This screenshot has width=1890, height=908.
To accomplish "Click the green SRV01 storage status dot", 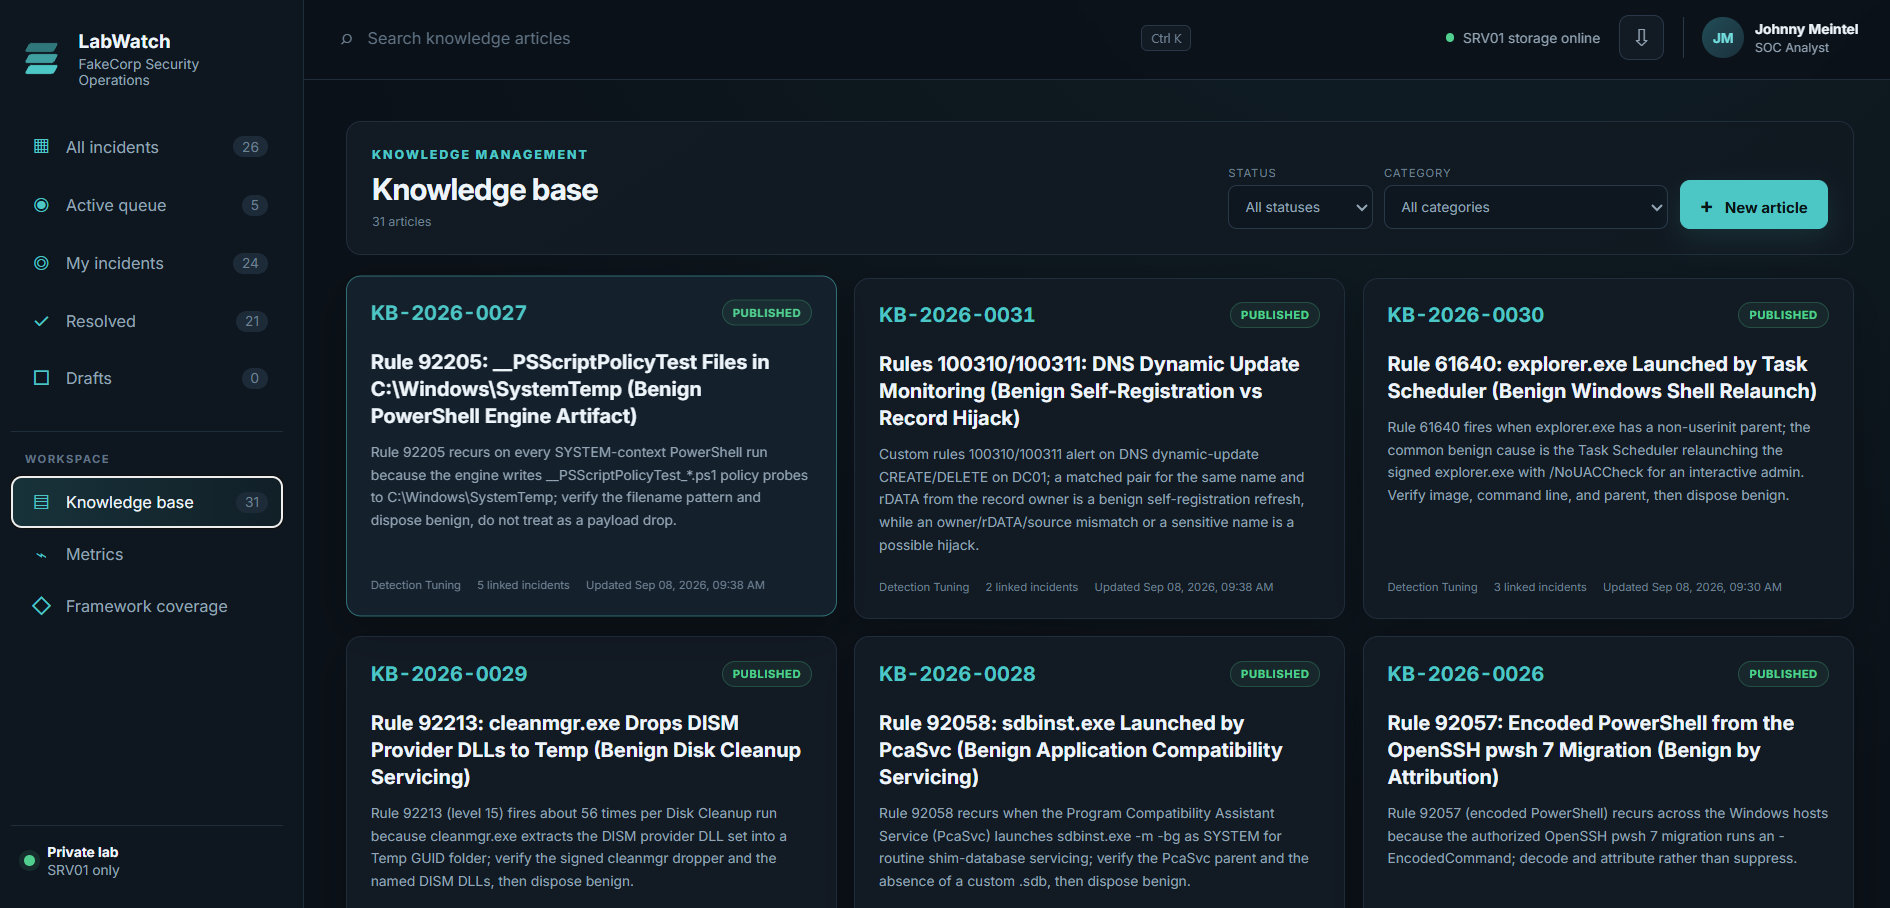I will (x=1449, y=38).
